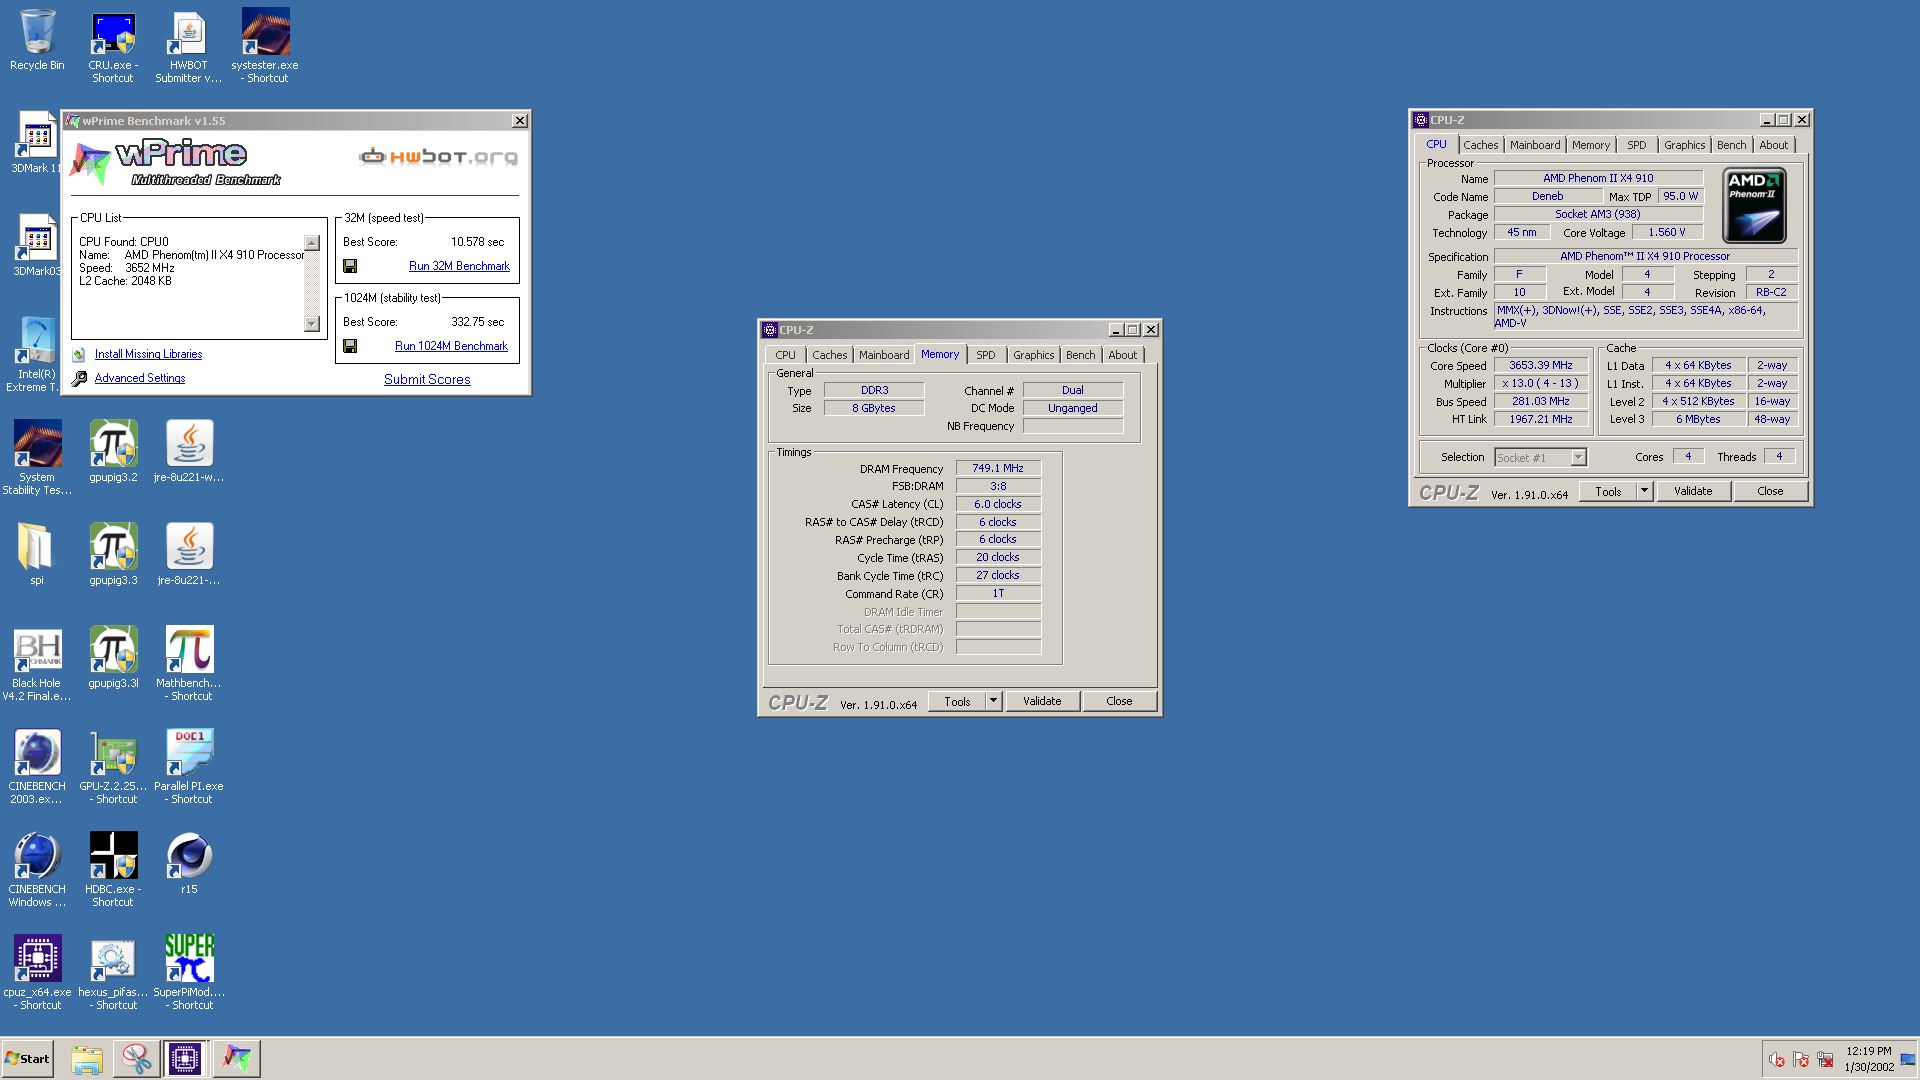This screenshot has height=1080, width=1920.
Task: Close the wPrime Benchmark window
Action: (x=519, y=121)
